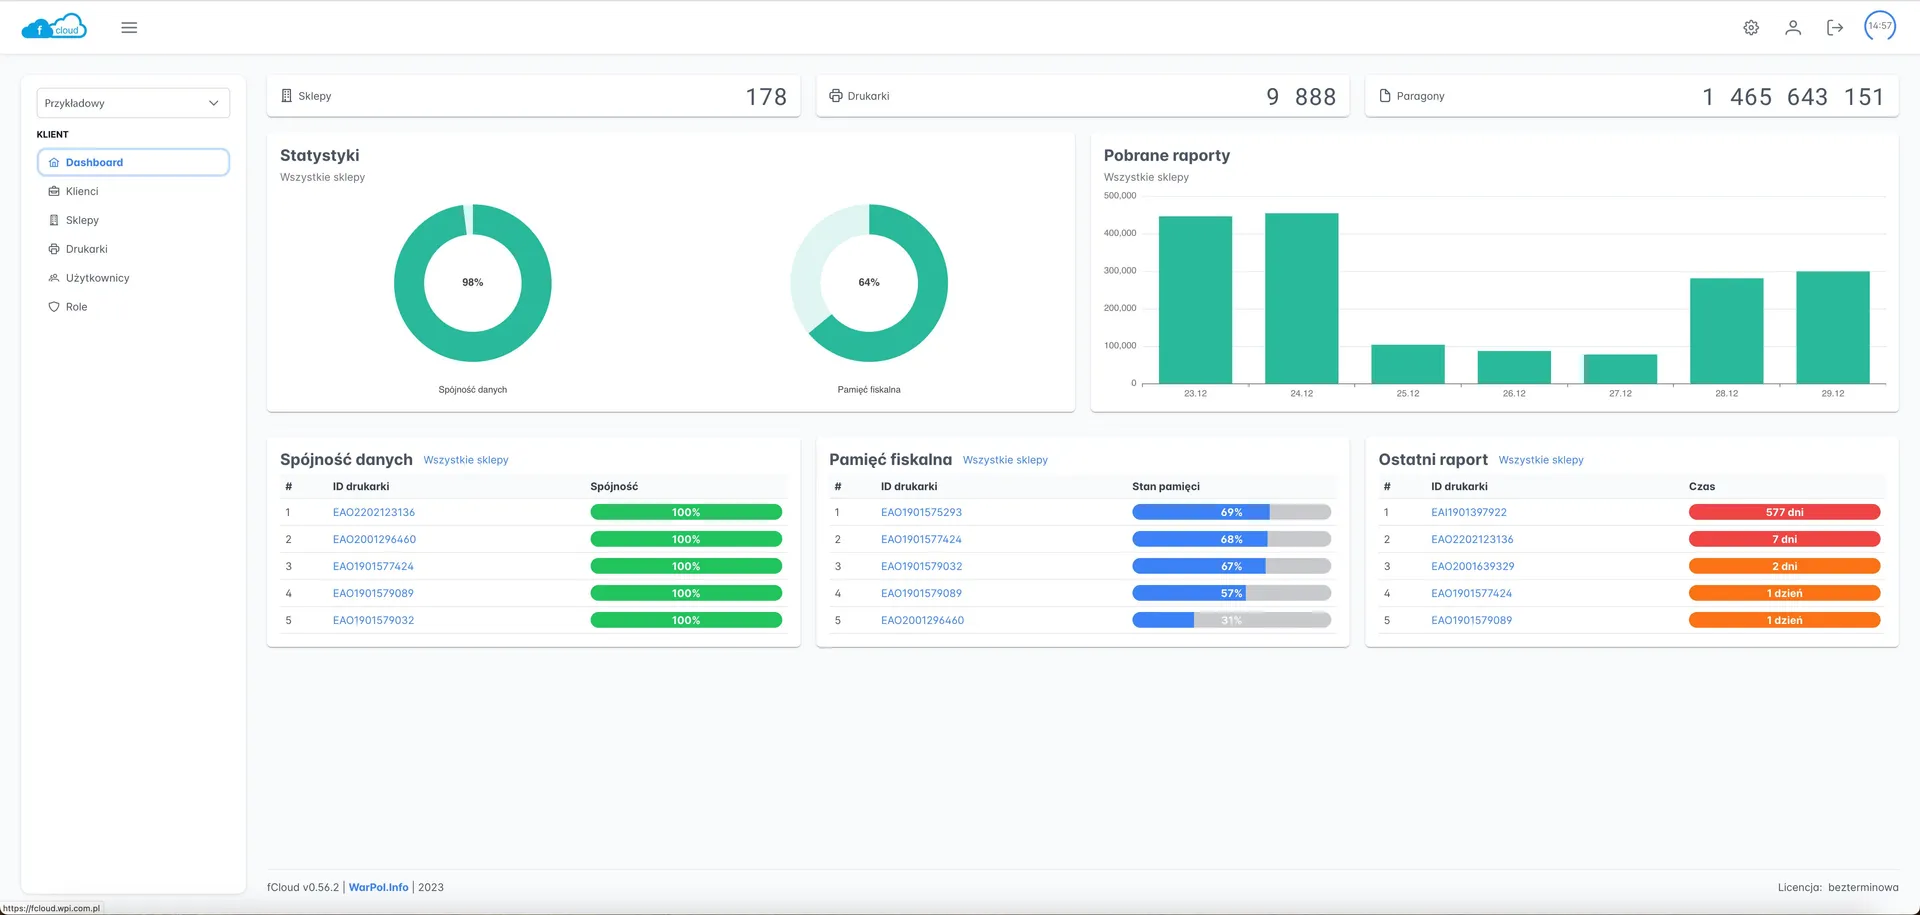Open Użytkownicy page from sidebar
Screen dimensions: 1920x915
pyautogui.click(x=97, y=278)
